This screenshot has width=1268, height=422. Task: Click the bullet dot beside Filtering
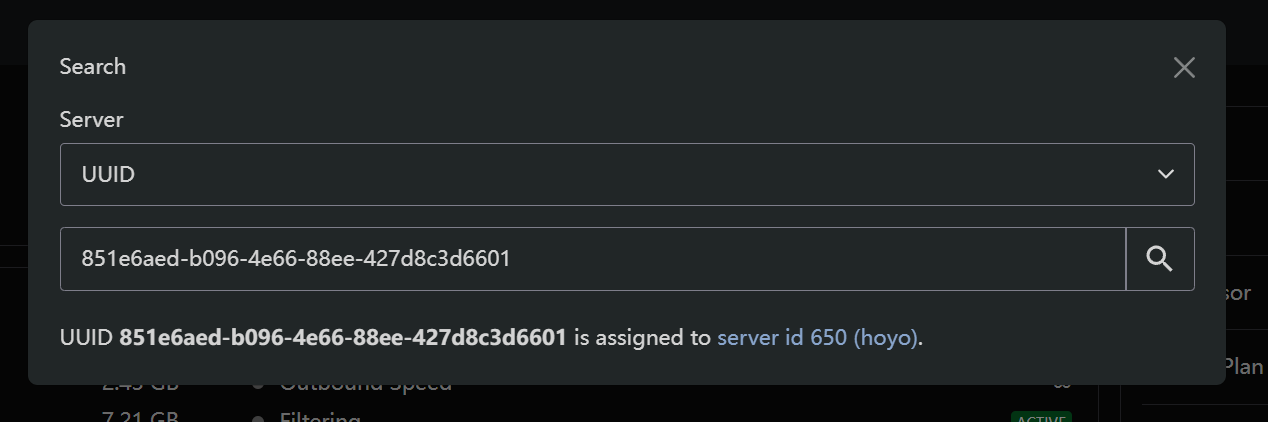pyautogui.click(x=258, y=418)
